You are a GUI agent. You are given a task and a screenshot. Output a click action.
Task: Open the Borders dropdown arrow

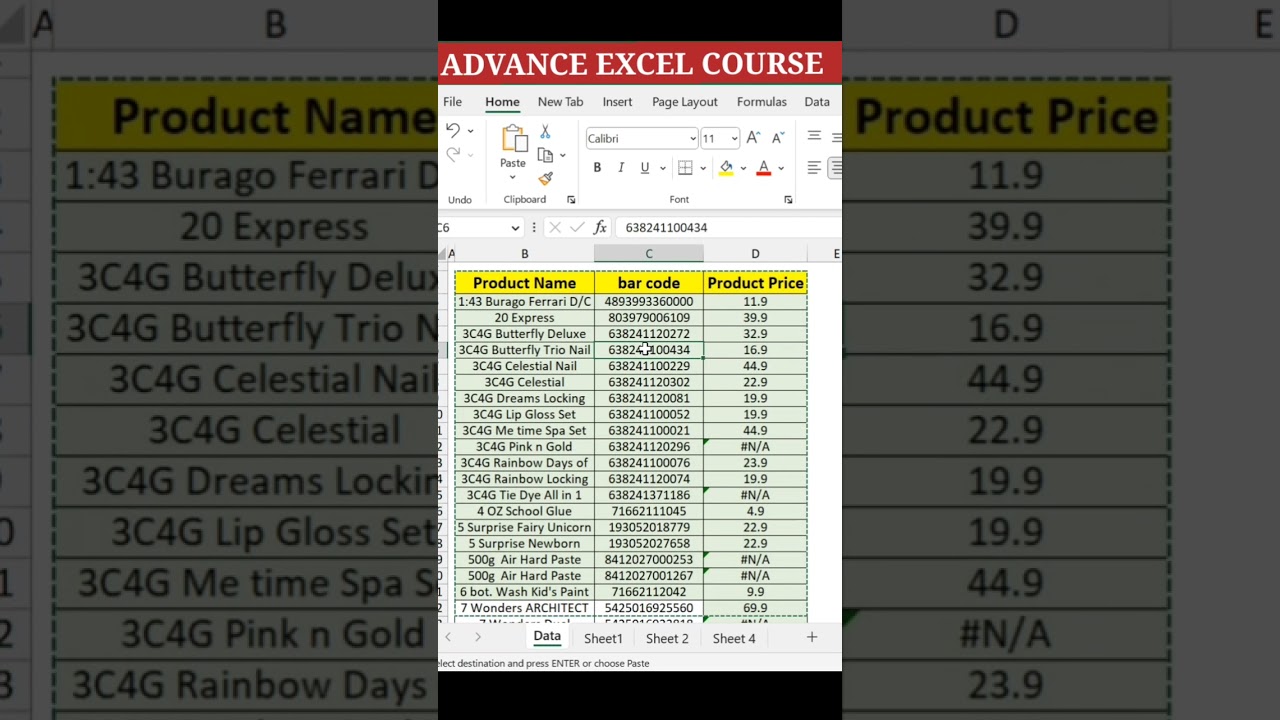702,168
